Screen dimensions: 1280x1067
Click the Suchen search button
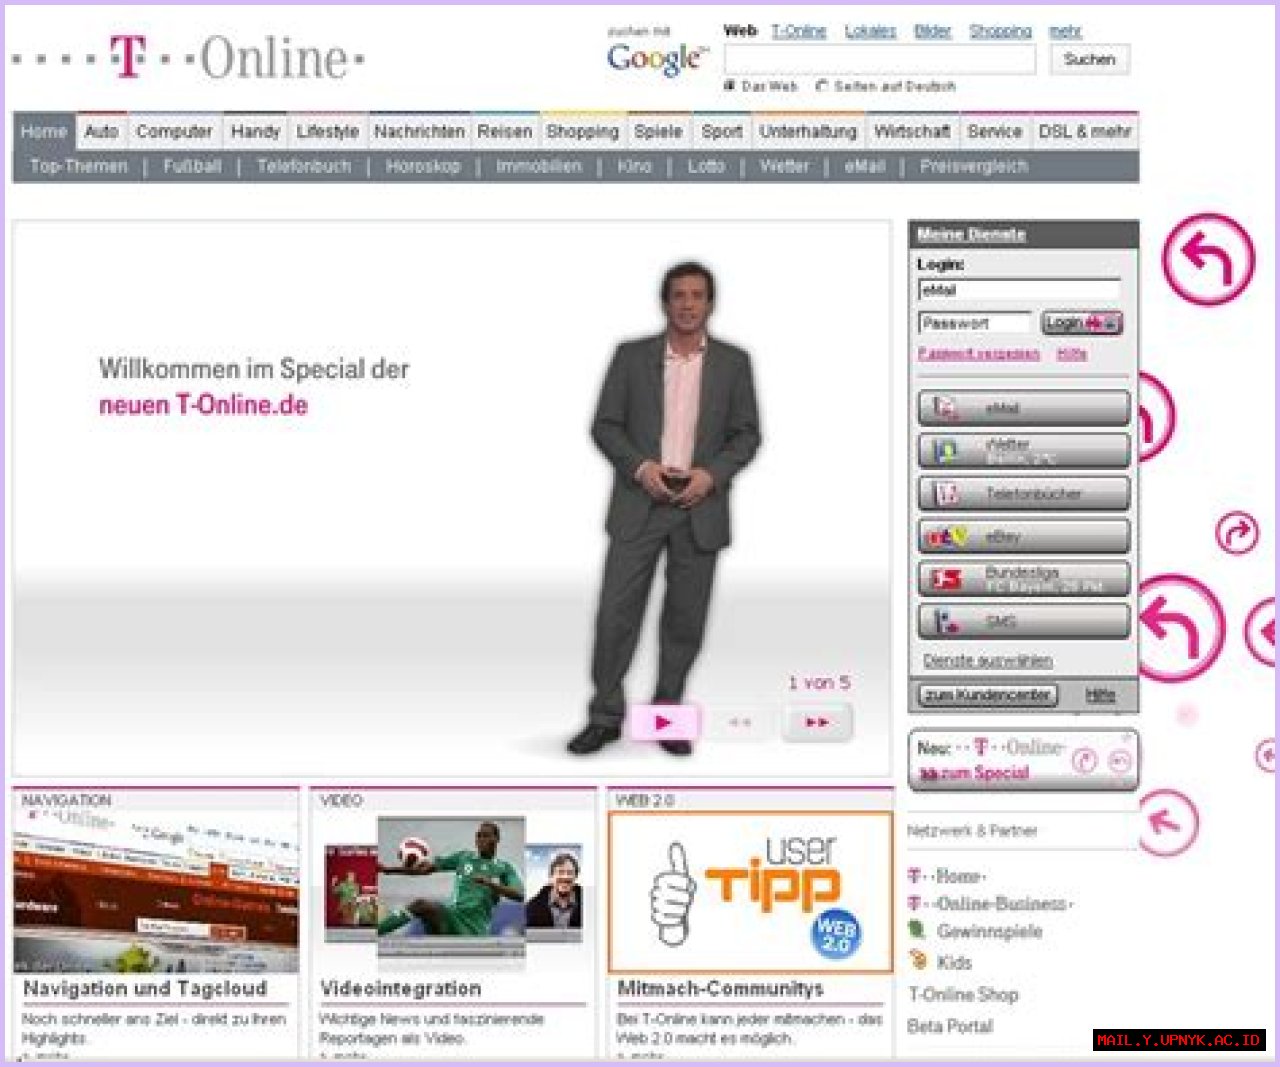tap(1090, 60)
